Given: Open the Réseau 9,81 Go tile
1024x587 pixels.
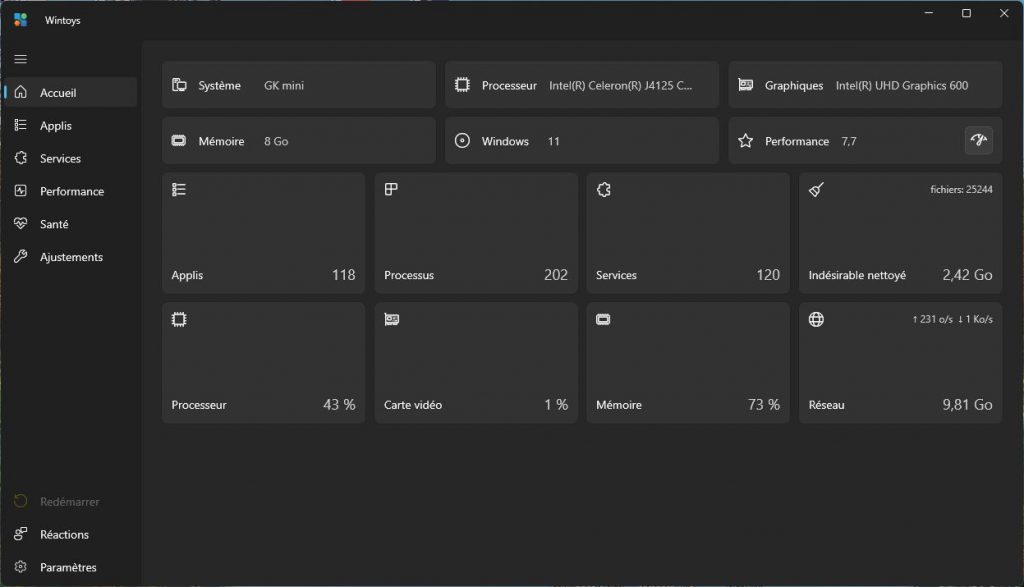Looking at the screenshot, I should (x=901, y=362).
